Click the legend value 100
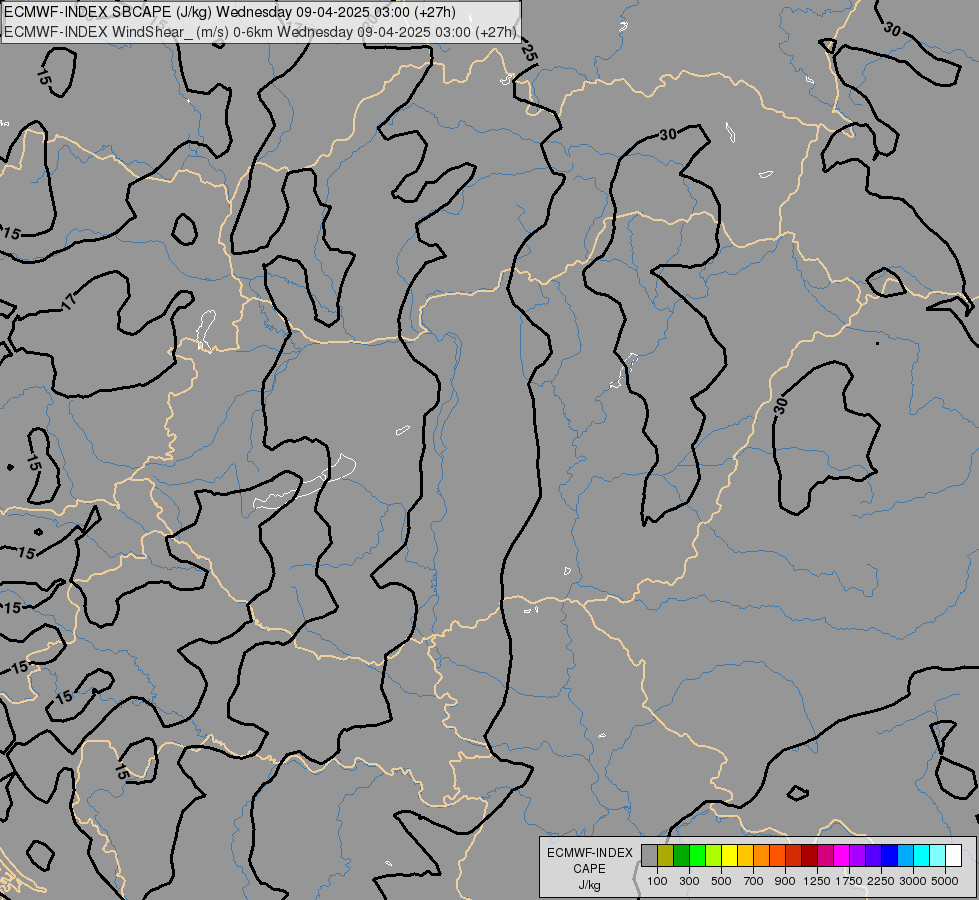Viewport: 979px width, 900px height. [657, 881]
